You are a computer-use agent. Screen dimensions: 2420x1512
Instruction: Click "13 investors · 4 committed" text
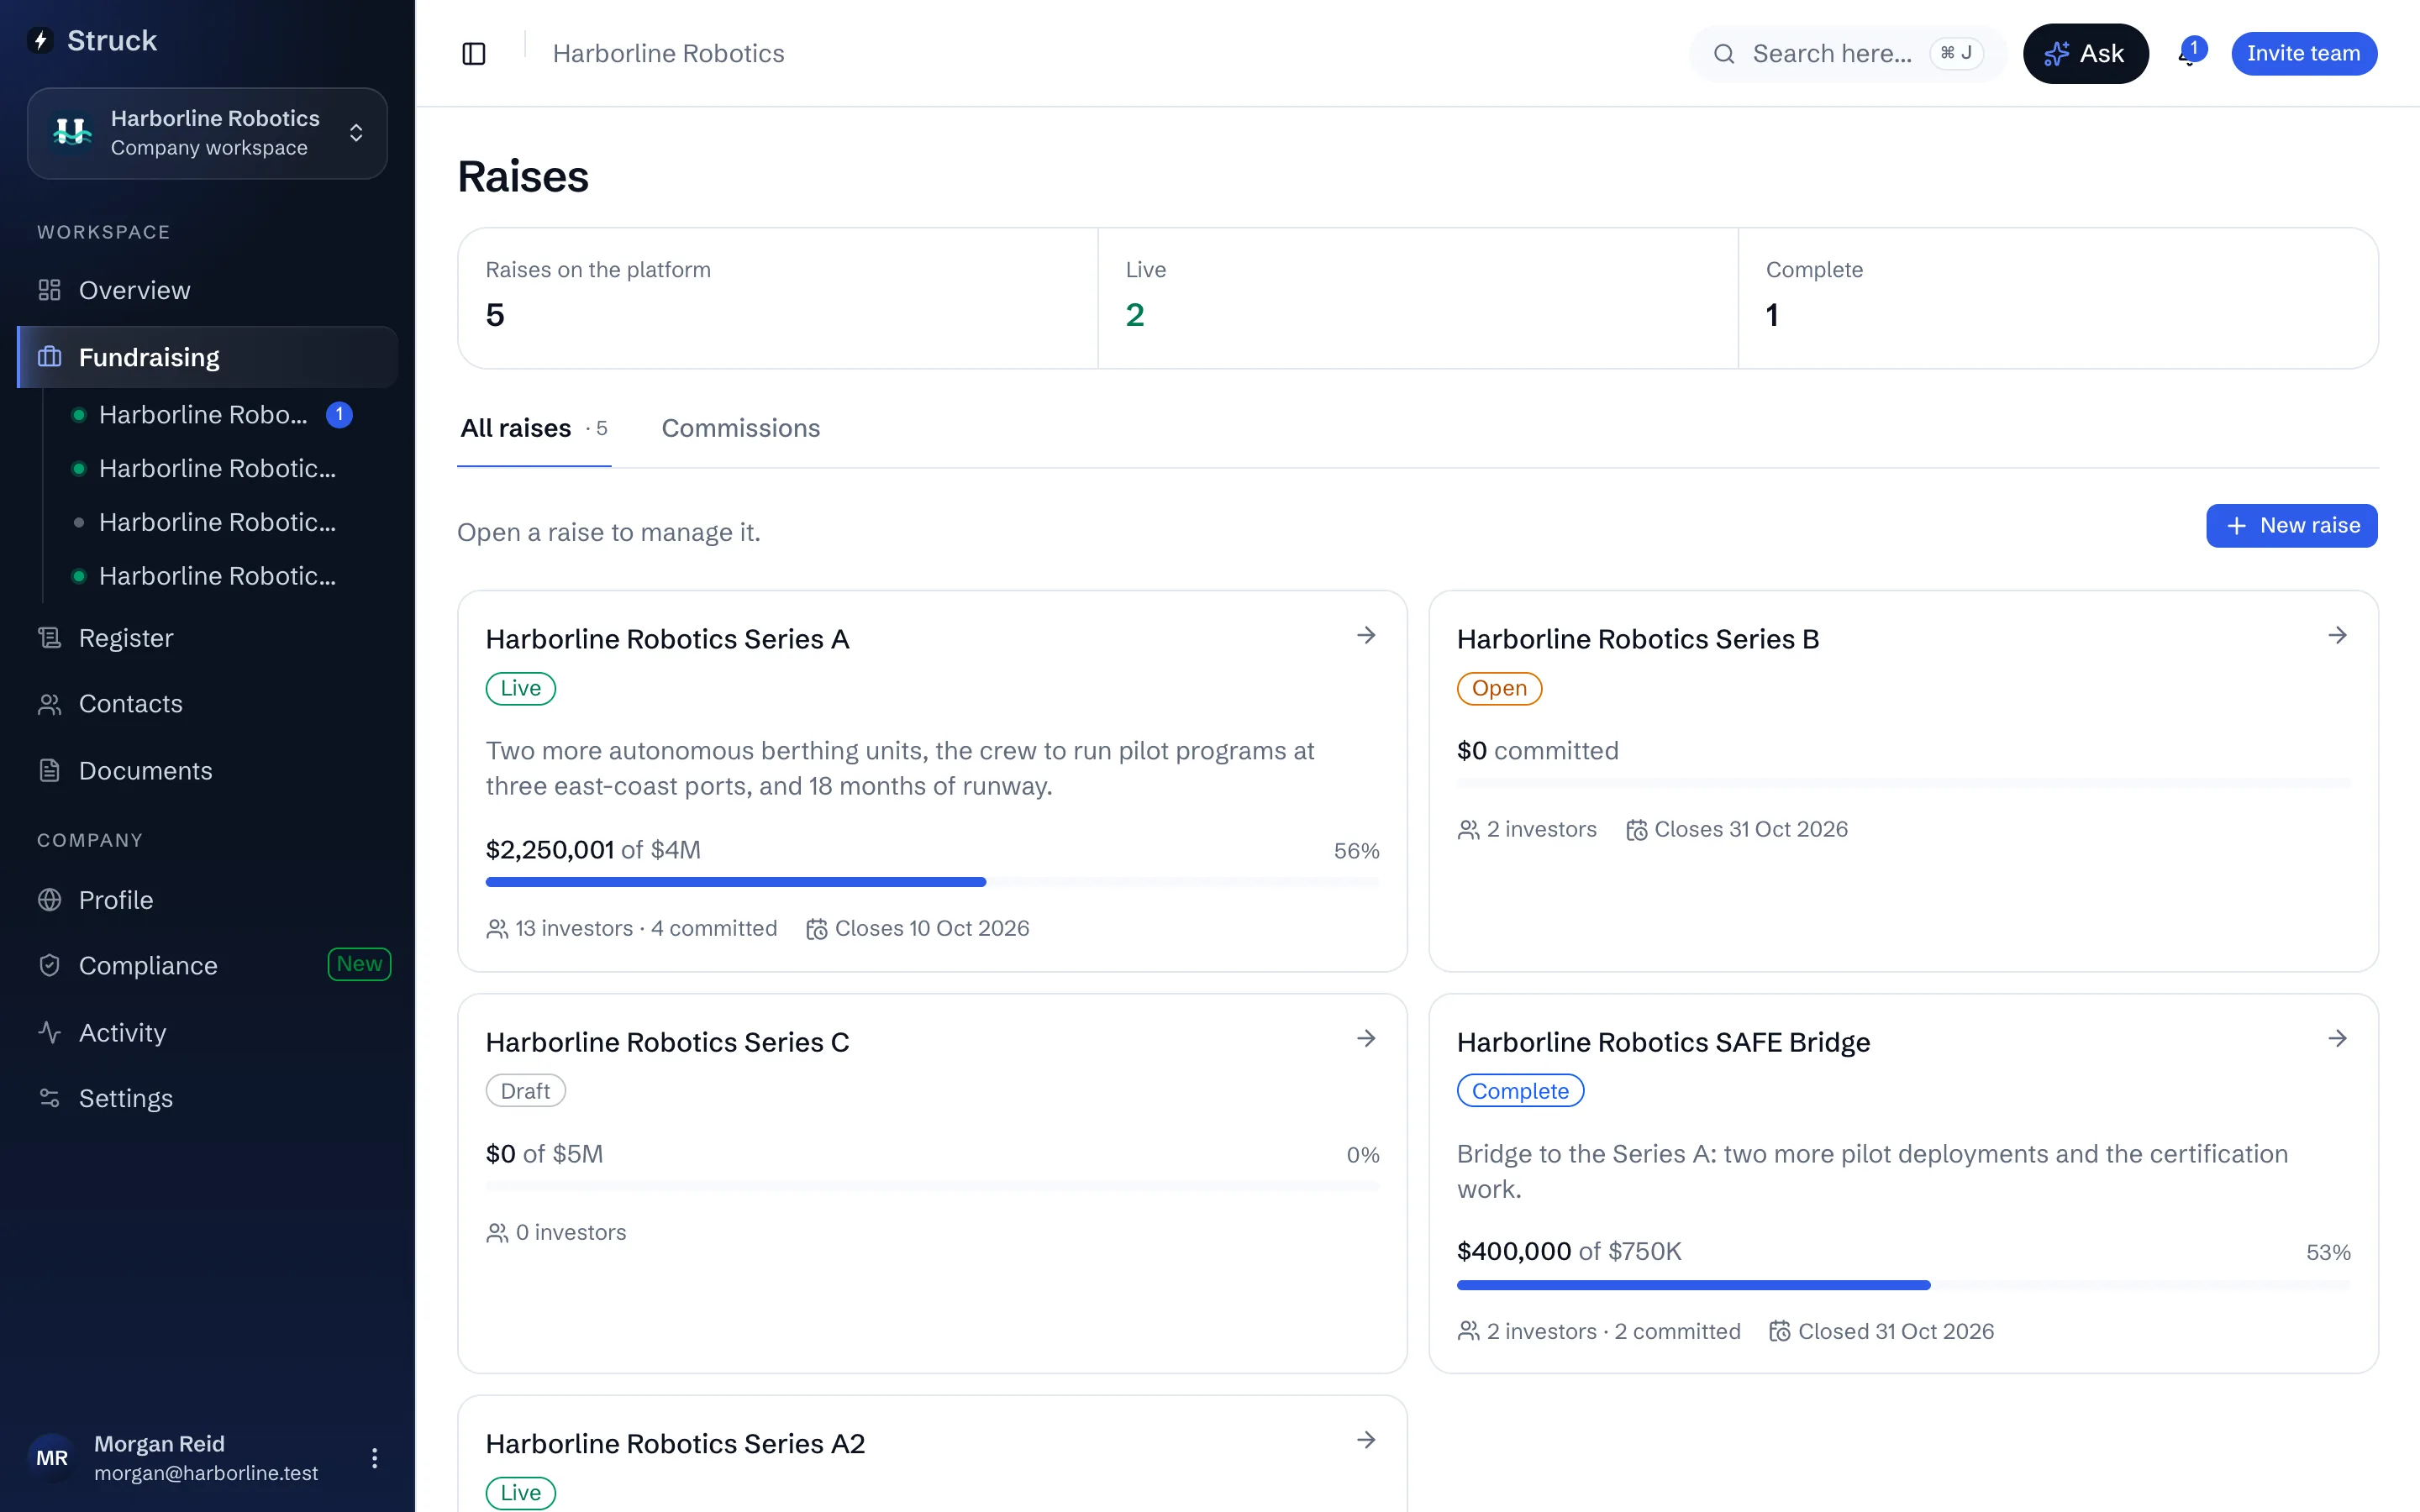tap(646, 929)
